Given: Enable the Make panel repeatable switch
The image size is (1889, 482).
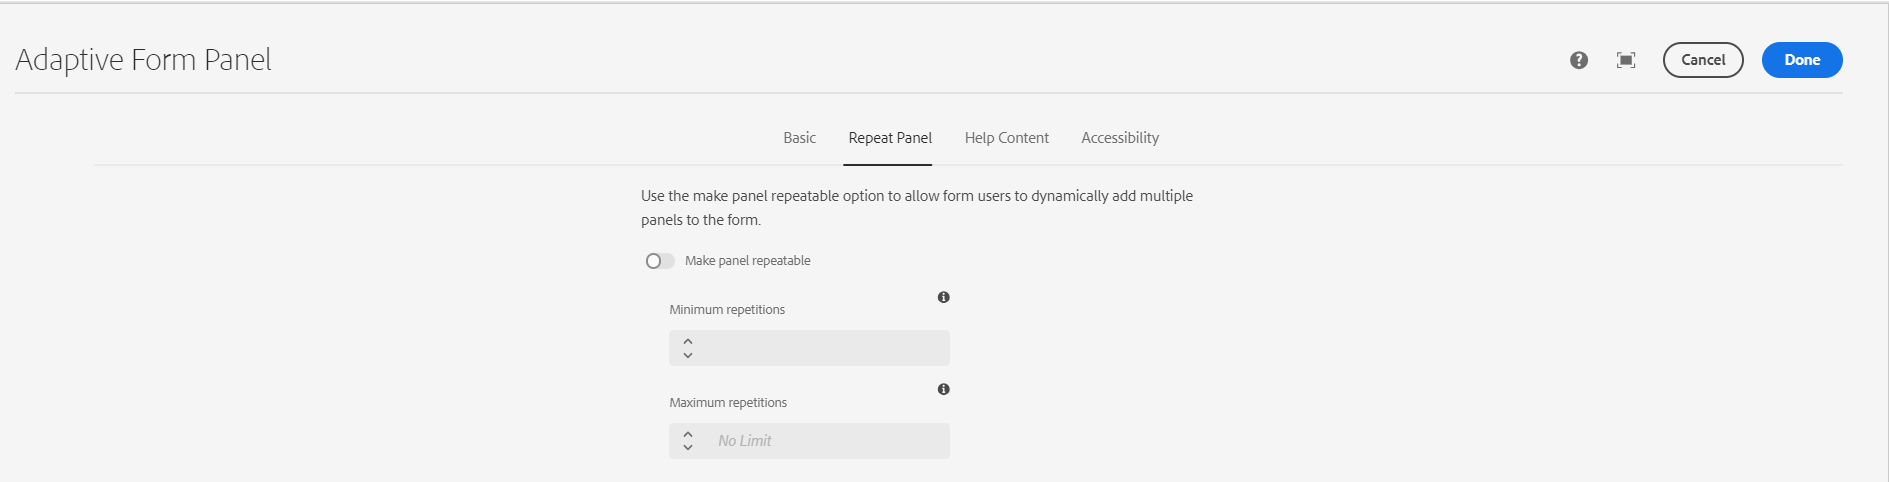Looking at the screenshot, I should [x=659, y=261].
